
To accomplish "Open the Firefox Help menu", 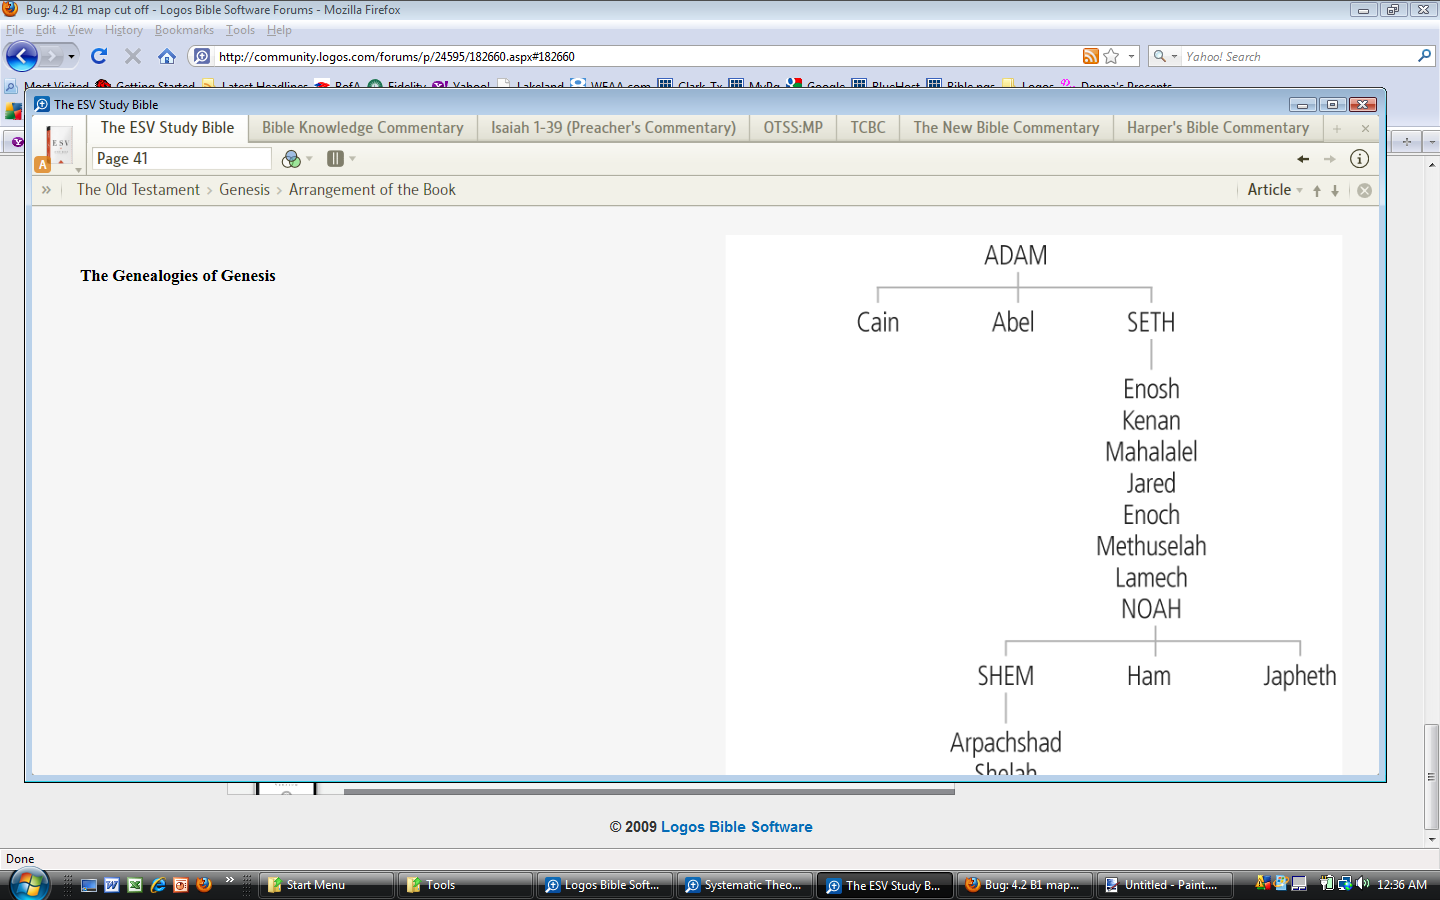I will coord(279,30).
